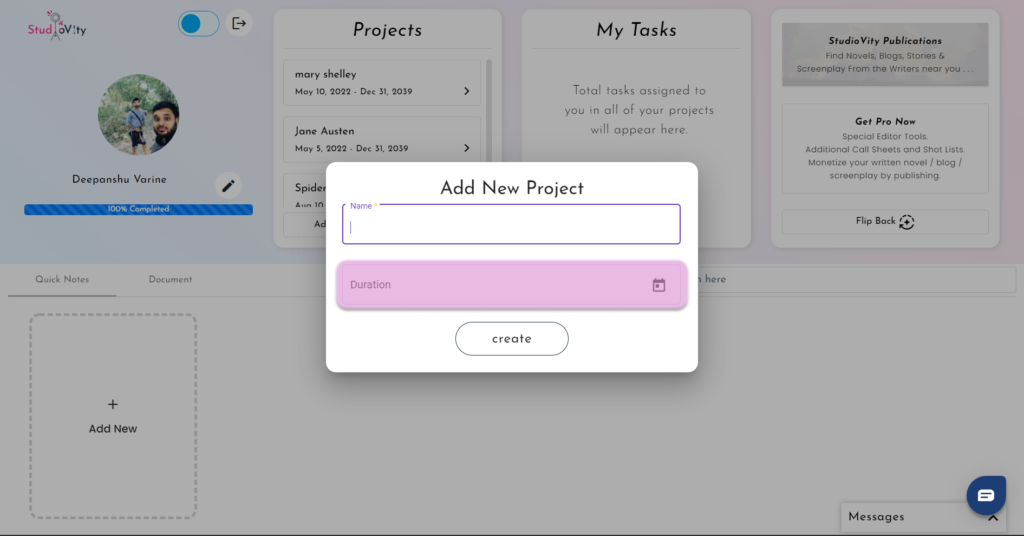Click the plus icon in Add New note card
The image size is (1024, 536).
click(112, 405)
